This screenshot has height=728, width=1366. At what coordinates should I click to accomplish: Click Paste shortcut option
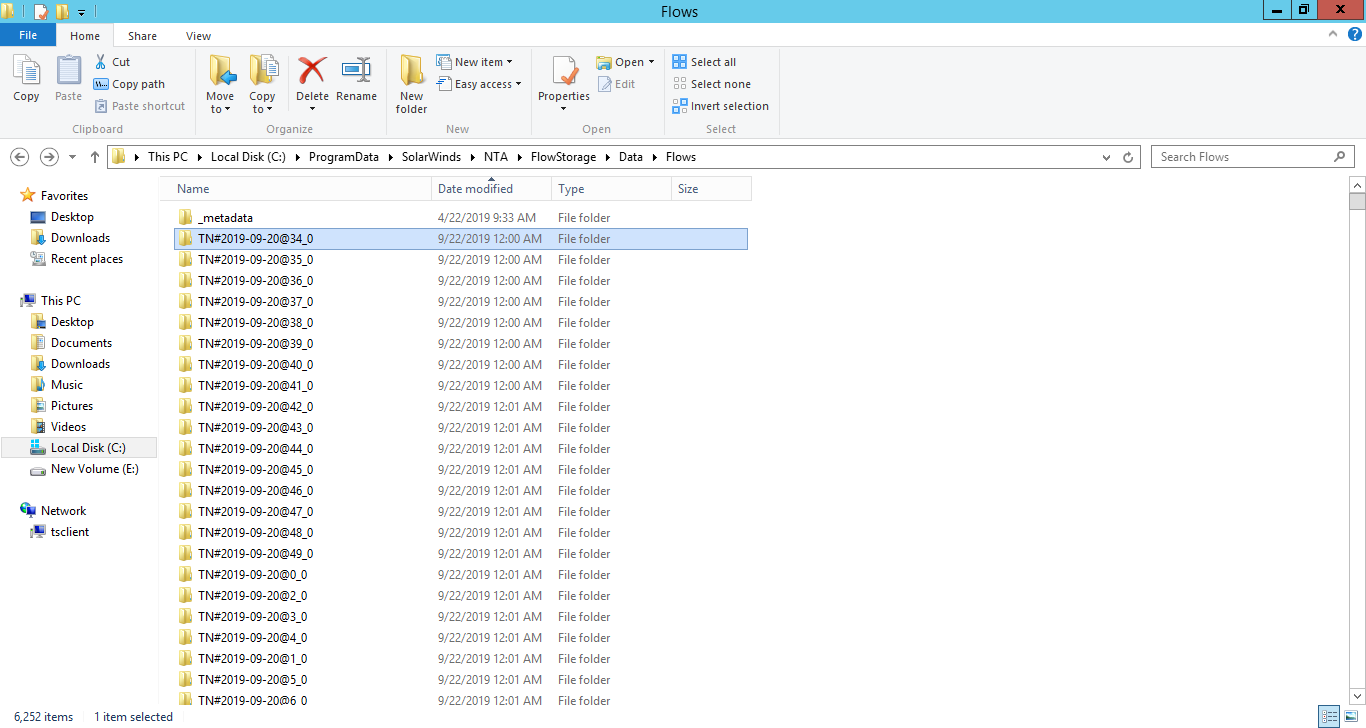point(140,106)
